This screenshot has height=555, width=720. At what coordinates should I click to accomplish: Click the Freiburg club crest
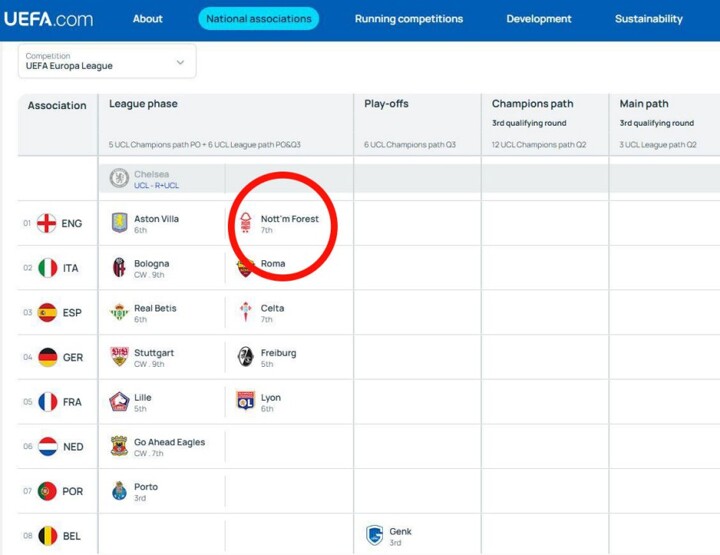(x=246, y=357)
